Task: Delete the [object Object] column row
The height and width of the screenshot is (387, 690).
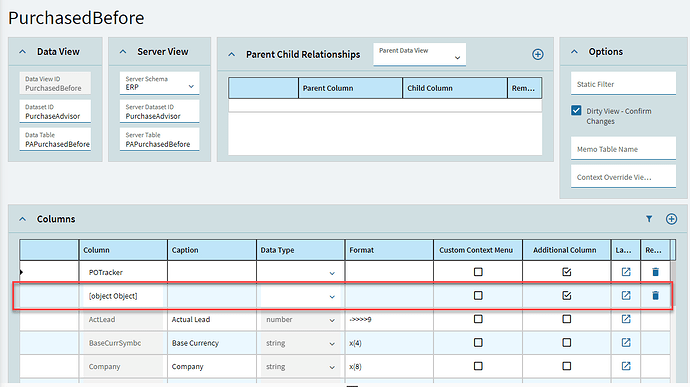Action: click(655, 295)
